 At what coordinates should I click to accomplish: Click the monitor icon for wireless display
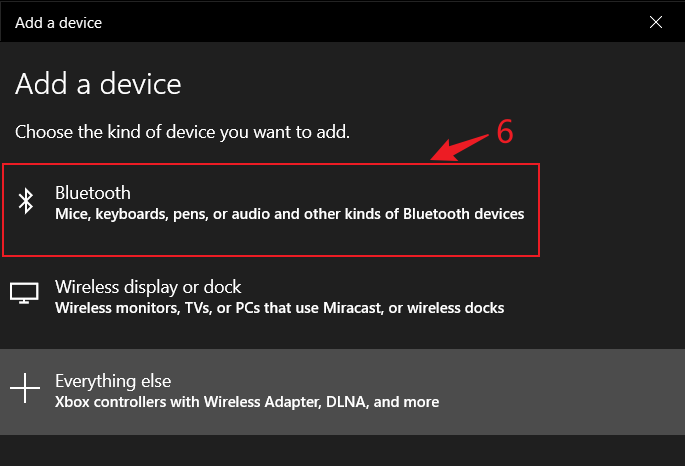click(24, 293)
